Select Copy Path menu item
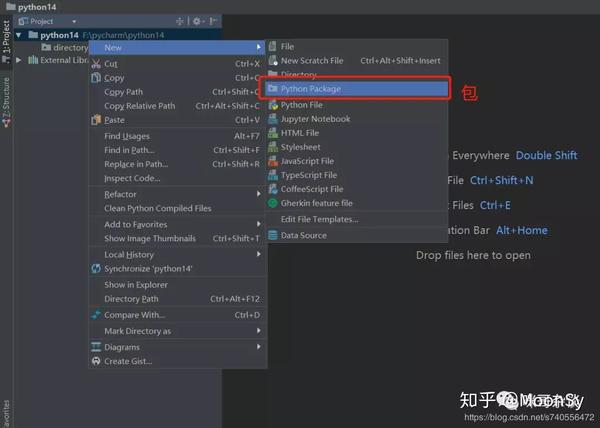Screen dimensions: 600x428 pos(178,92)
